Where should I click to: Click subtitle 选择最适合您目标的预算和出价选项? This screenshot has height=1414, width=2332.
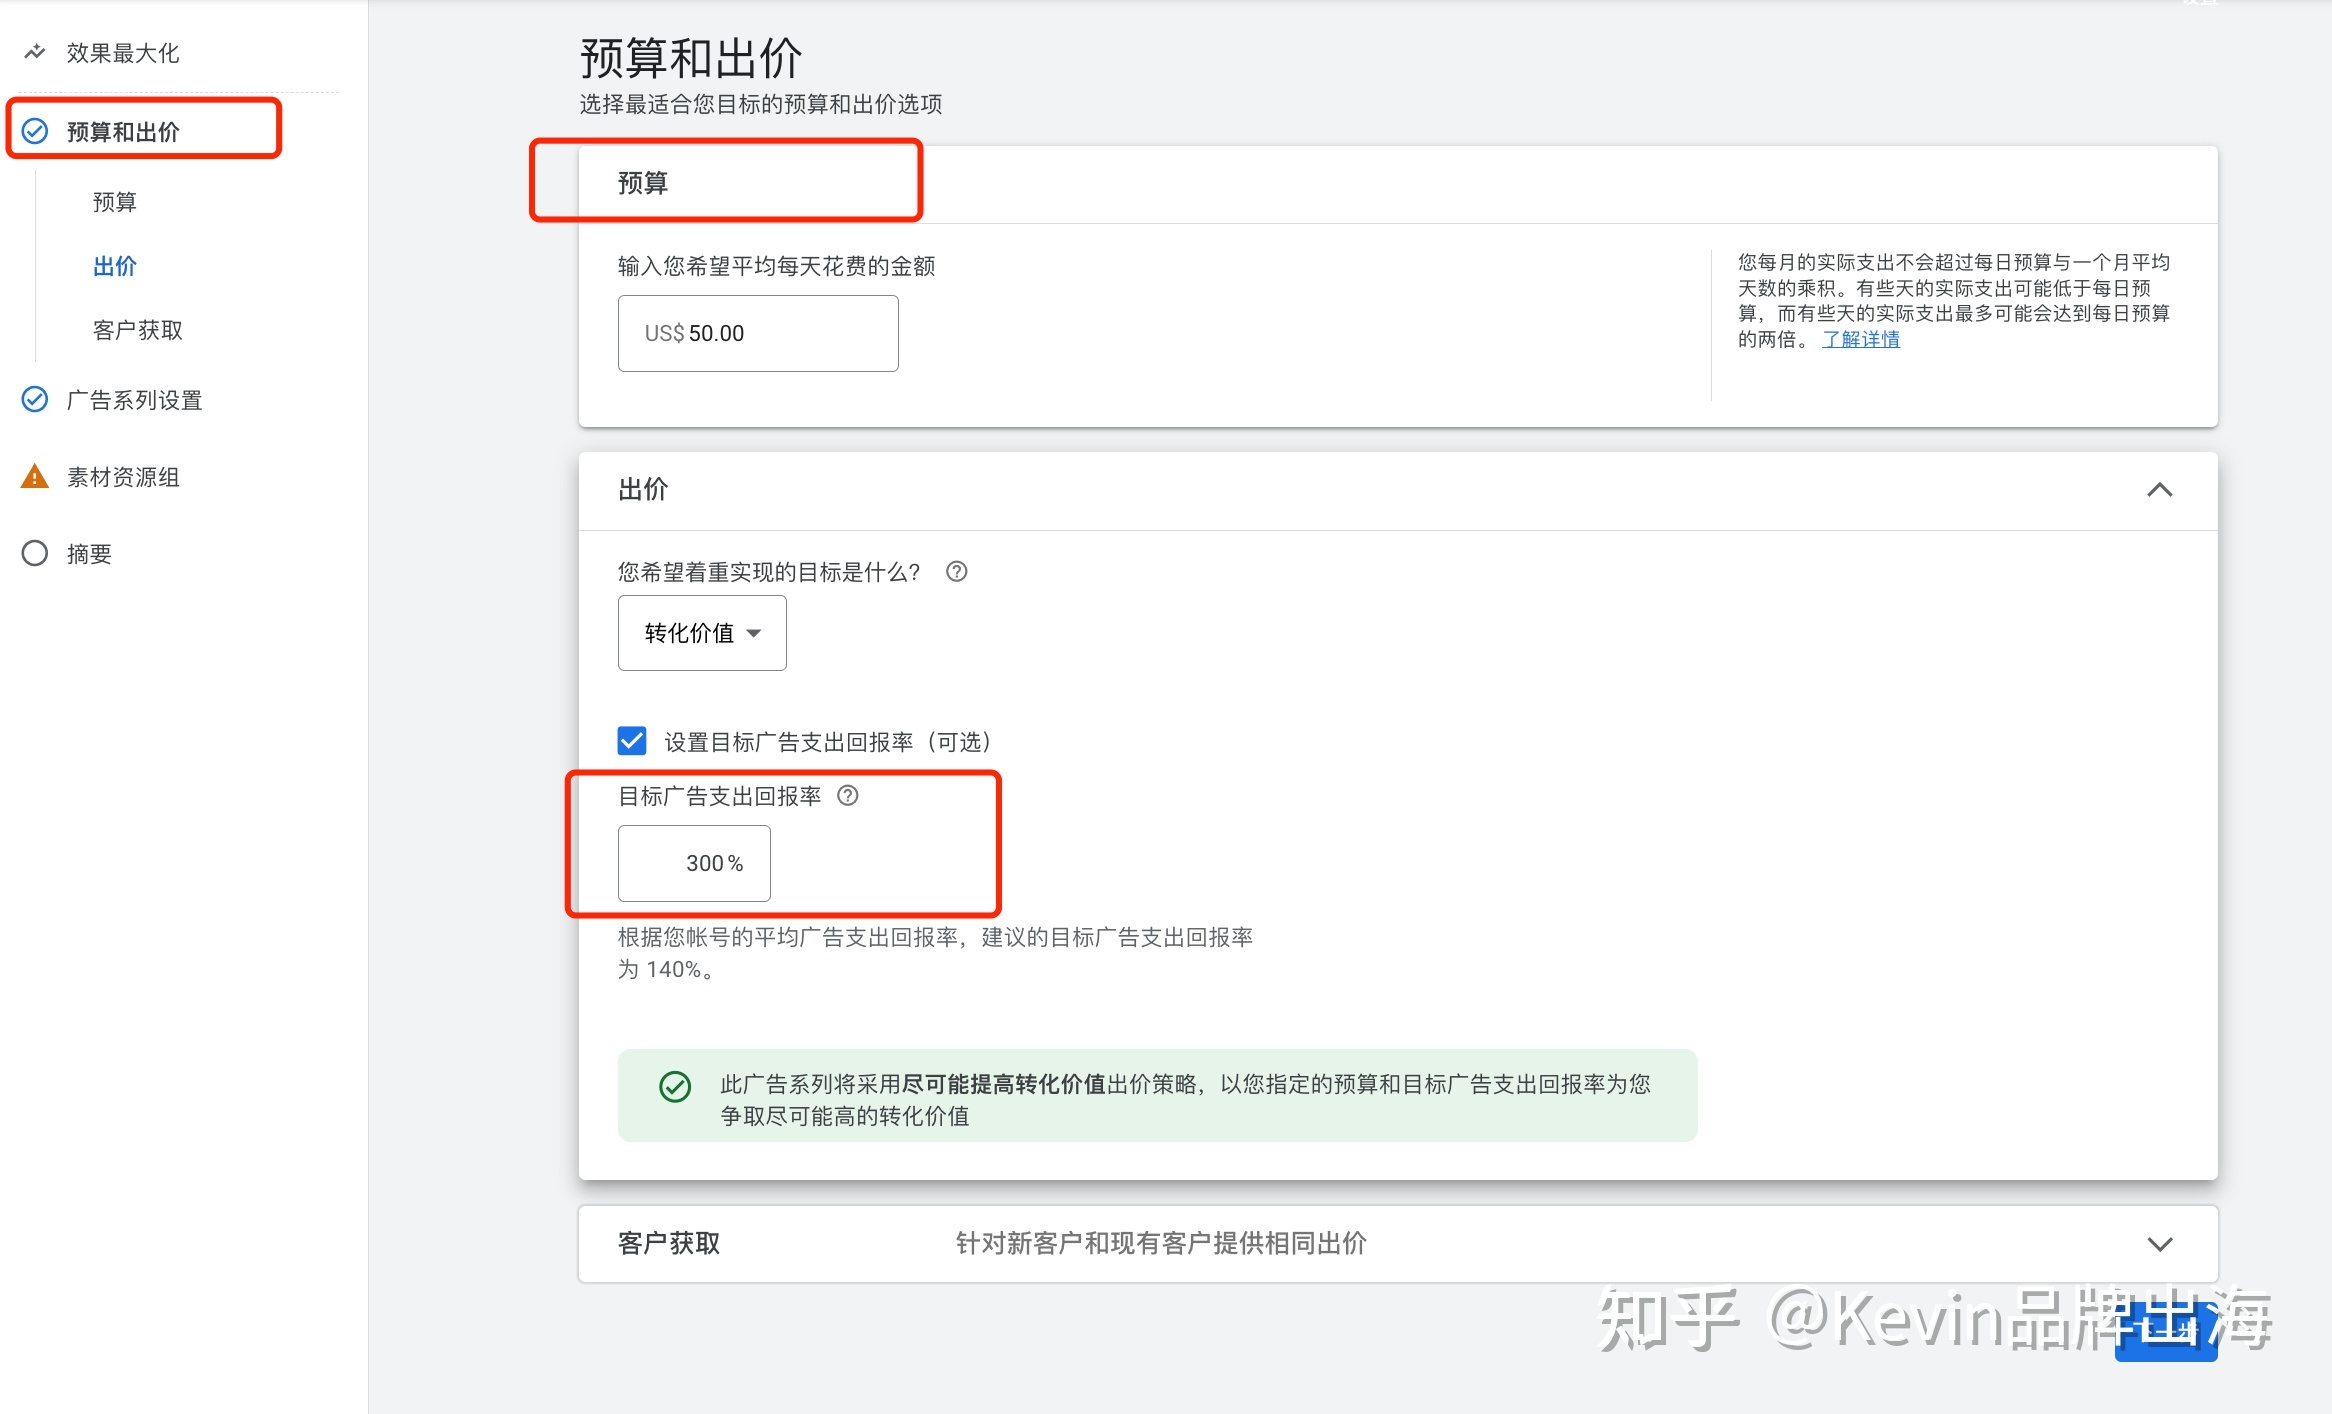pyautogui.click(x=761, y=104)
